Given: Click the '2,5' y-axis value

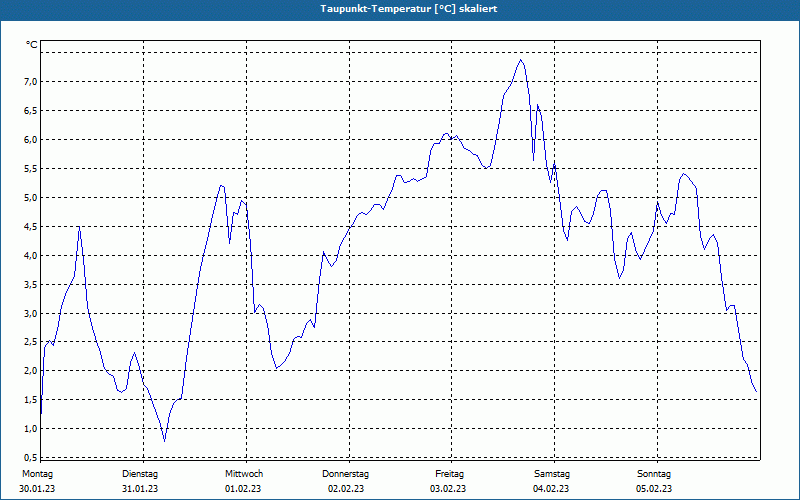Looking at the screenshot, I should 31,342.
